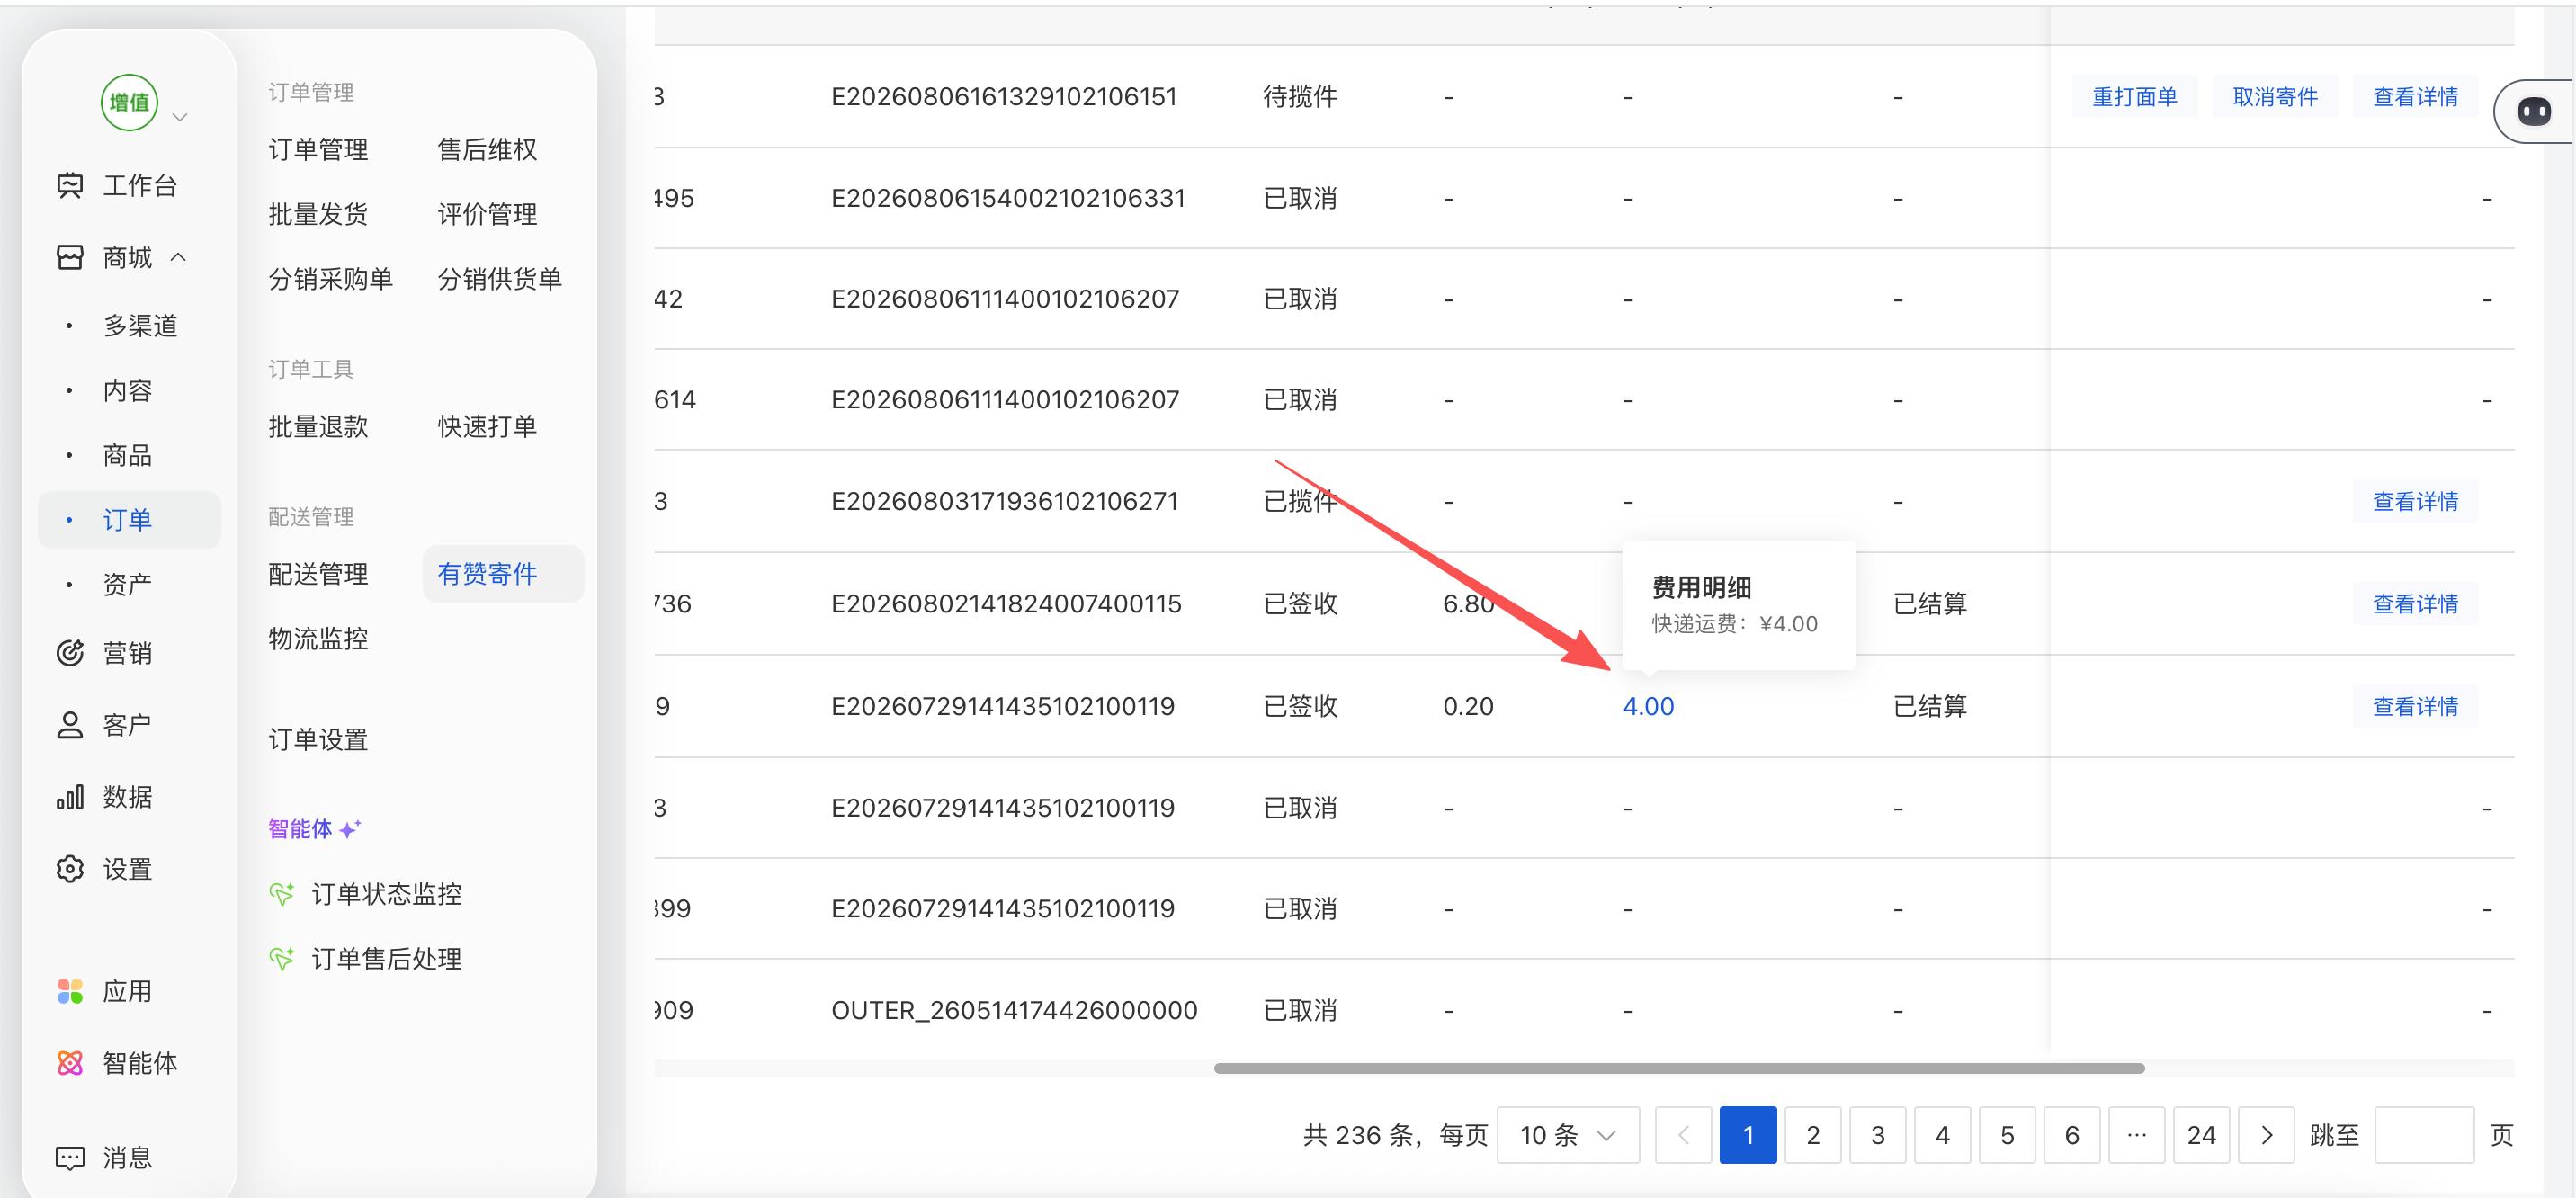Image resolution: width=2576 pixels, height=1198 pixels.
Task: Open 订单管理 submenu item
Action: [x=318, y=150]
